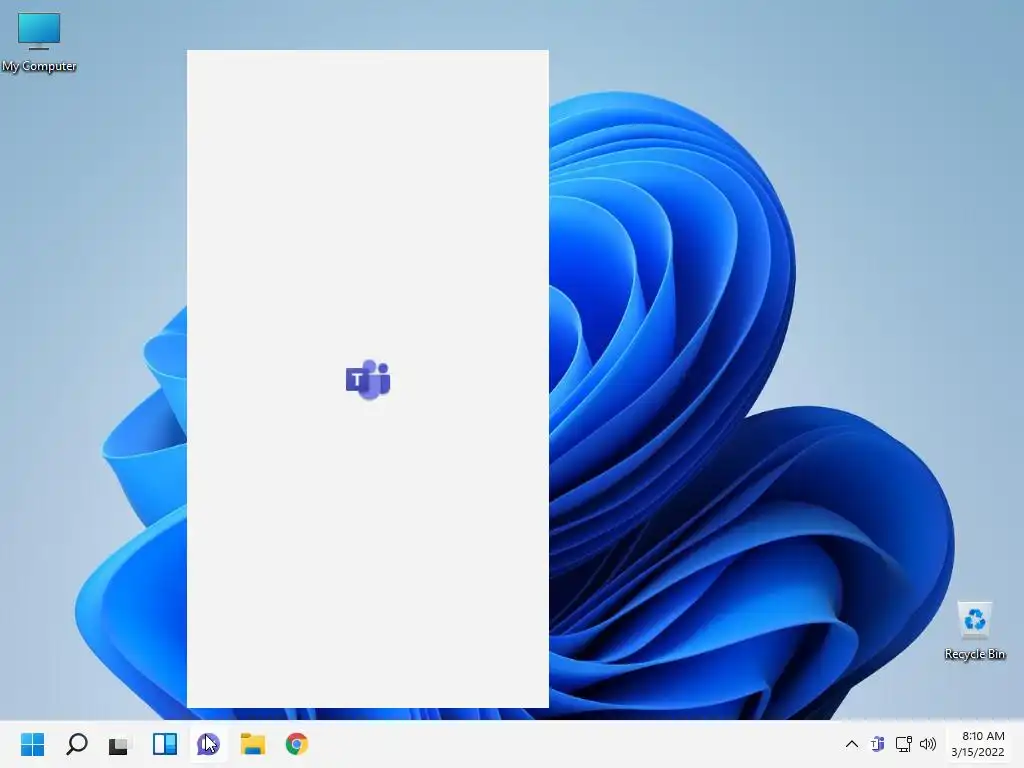Click the My Computer label text
Screen dimensions: 1024x768
pyautogui.click(x=39, y=66)
